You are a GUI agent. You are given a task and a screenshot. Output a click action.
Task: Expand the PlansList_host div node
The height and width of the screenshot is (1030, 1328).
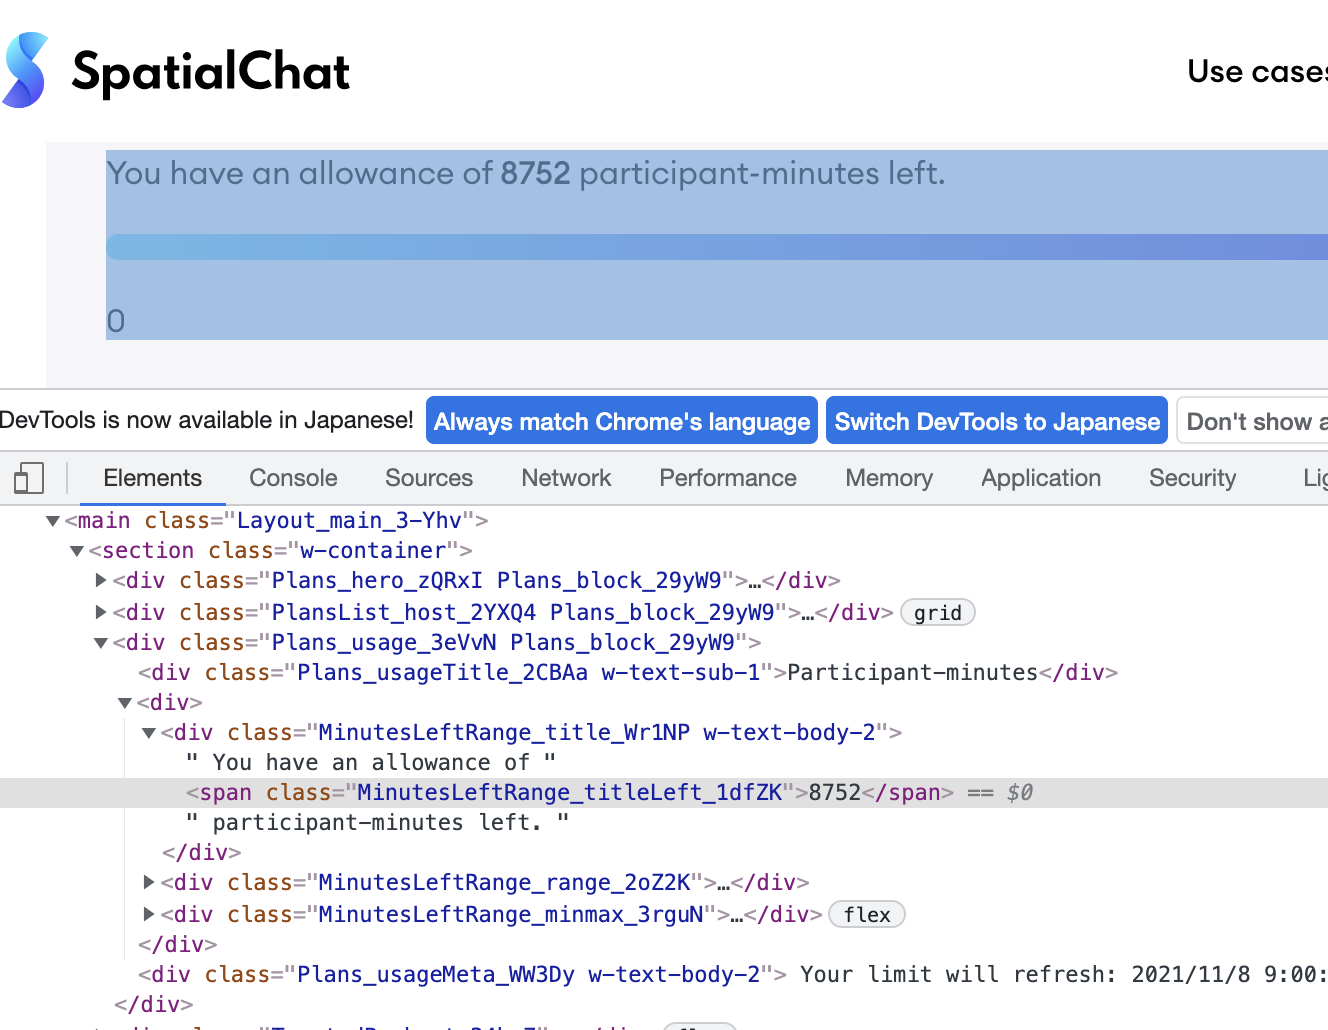101,612
